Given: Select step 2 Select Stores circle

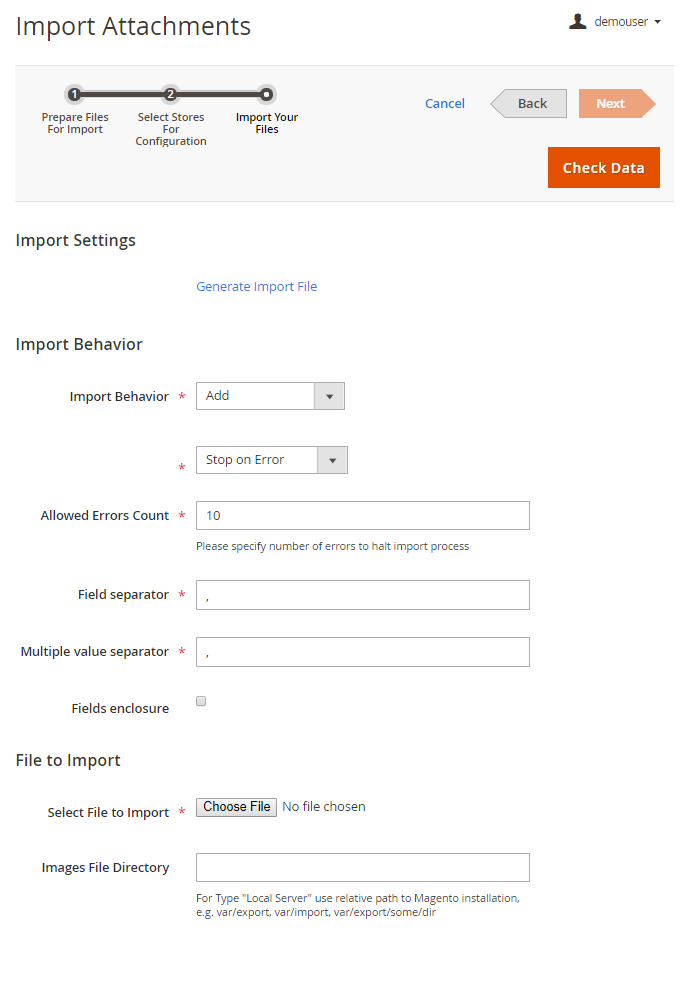Looking at the screenshot, I should click(171, 94).
